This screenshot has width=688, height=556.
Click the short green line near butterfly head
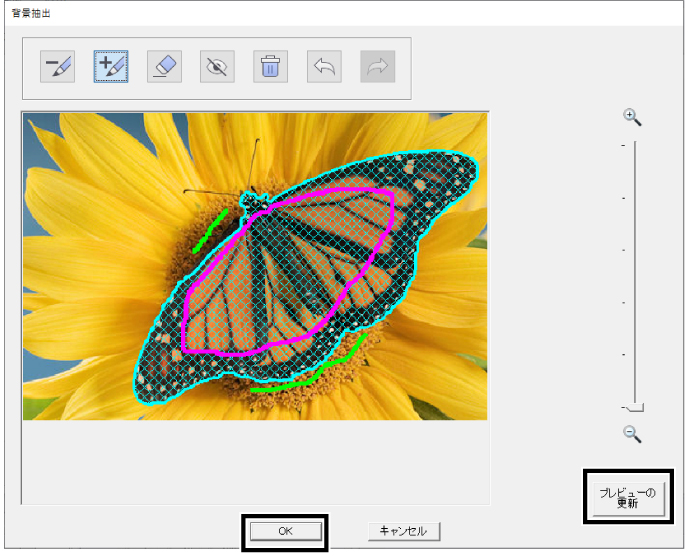pos(210,231)
